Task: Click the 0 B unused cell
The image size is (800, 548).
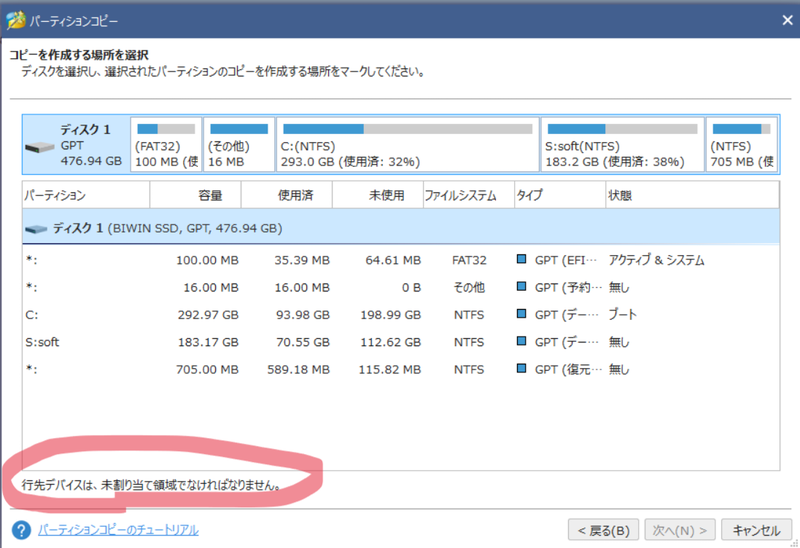Action: tap(411, 287)
